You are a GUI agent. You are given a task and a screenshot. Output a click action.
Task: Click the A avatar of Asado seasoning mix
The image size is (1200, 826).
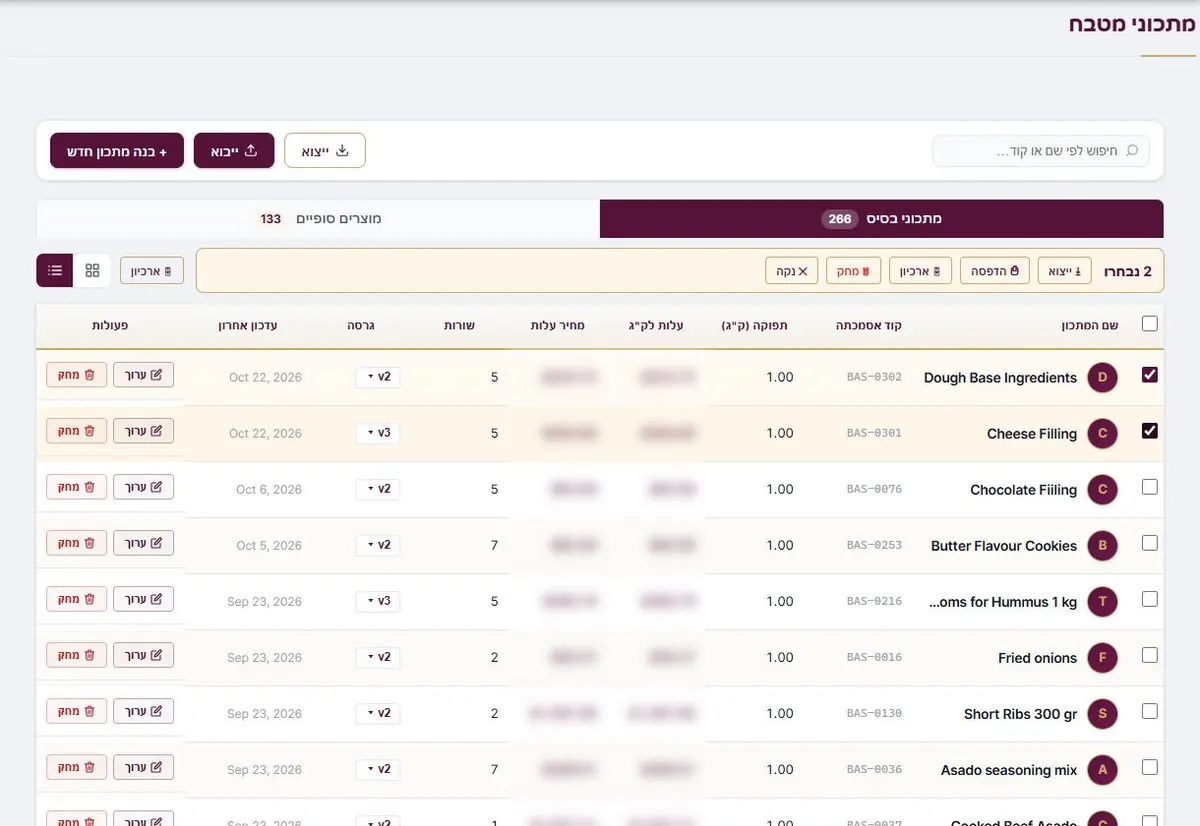[1102, 770]
